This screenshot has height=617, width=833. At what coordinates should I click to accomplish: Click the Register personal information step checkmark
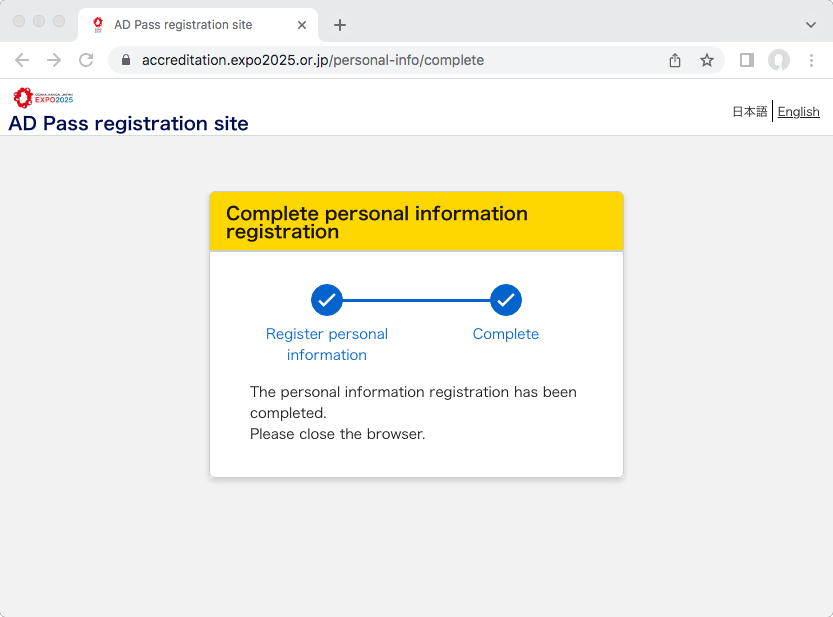click(x=327, y=300)
